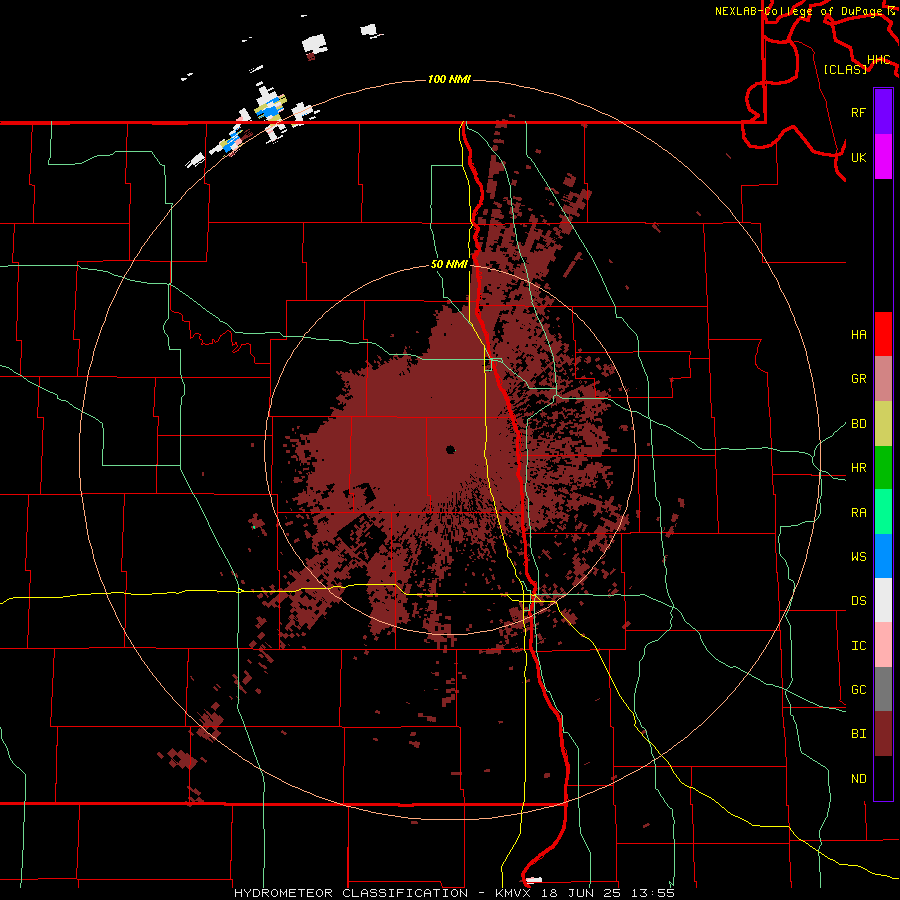This screenshot has height=900, width=900.
Task: Select the GC gray legend swatch
Action: tap(883, 689)
